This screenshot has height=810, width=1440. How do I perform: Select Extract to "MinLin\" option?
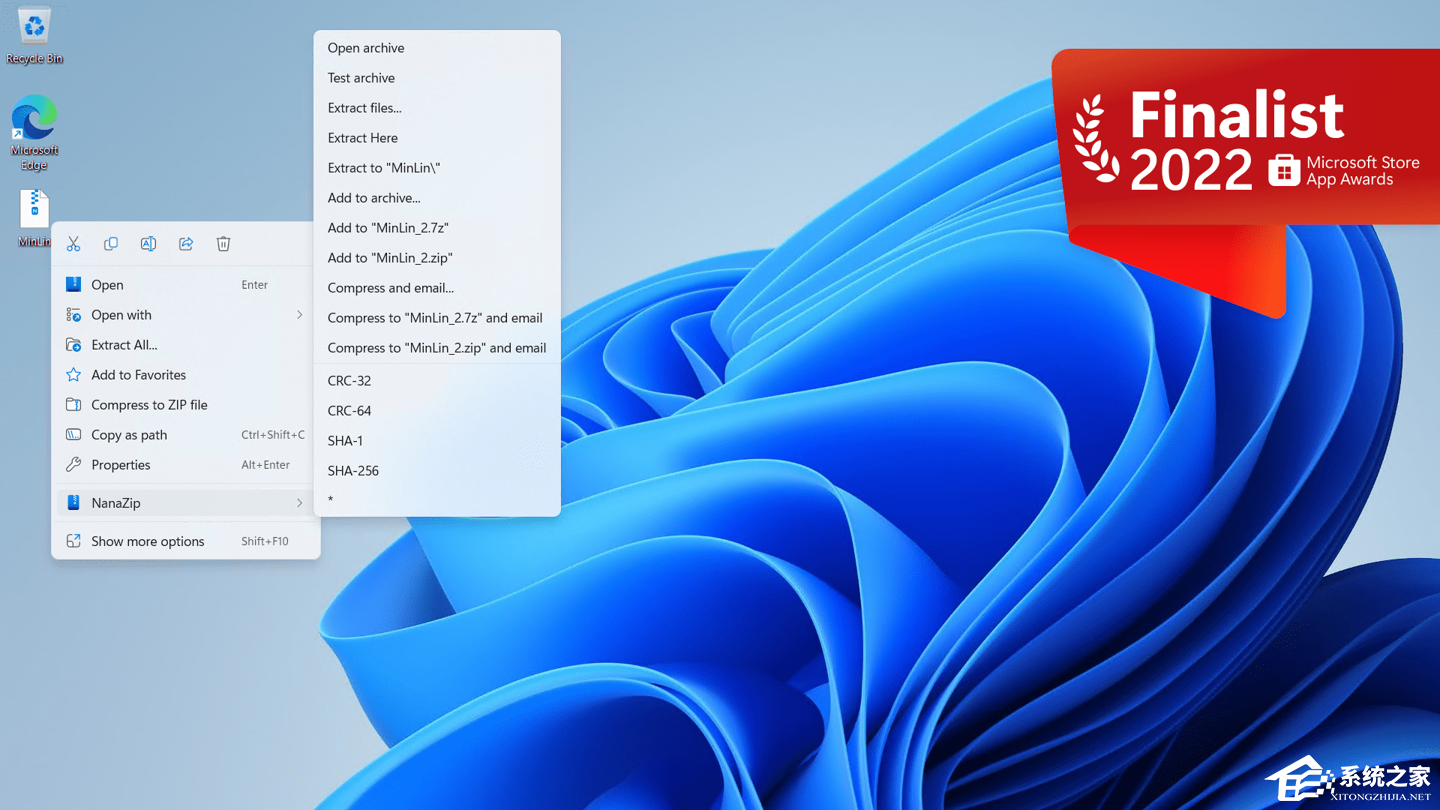(x=437, y=168)
